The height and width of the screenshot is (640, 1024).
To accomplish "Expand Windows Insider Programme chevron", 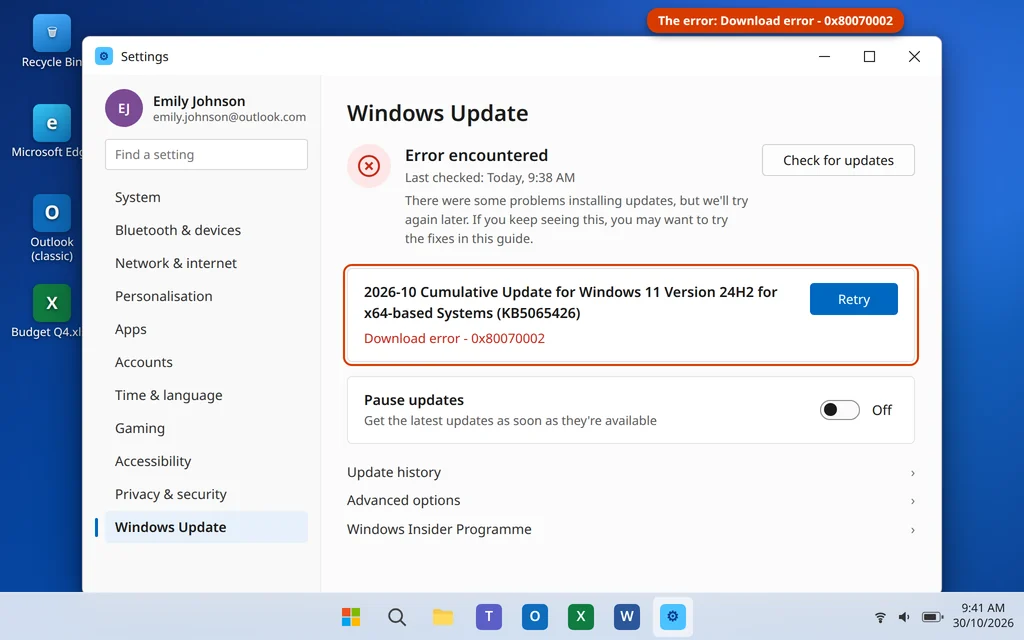I will (912, 530).
